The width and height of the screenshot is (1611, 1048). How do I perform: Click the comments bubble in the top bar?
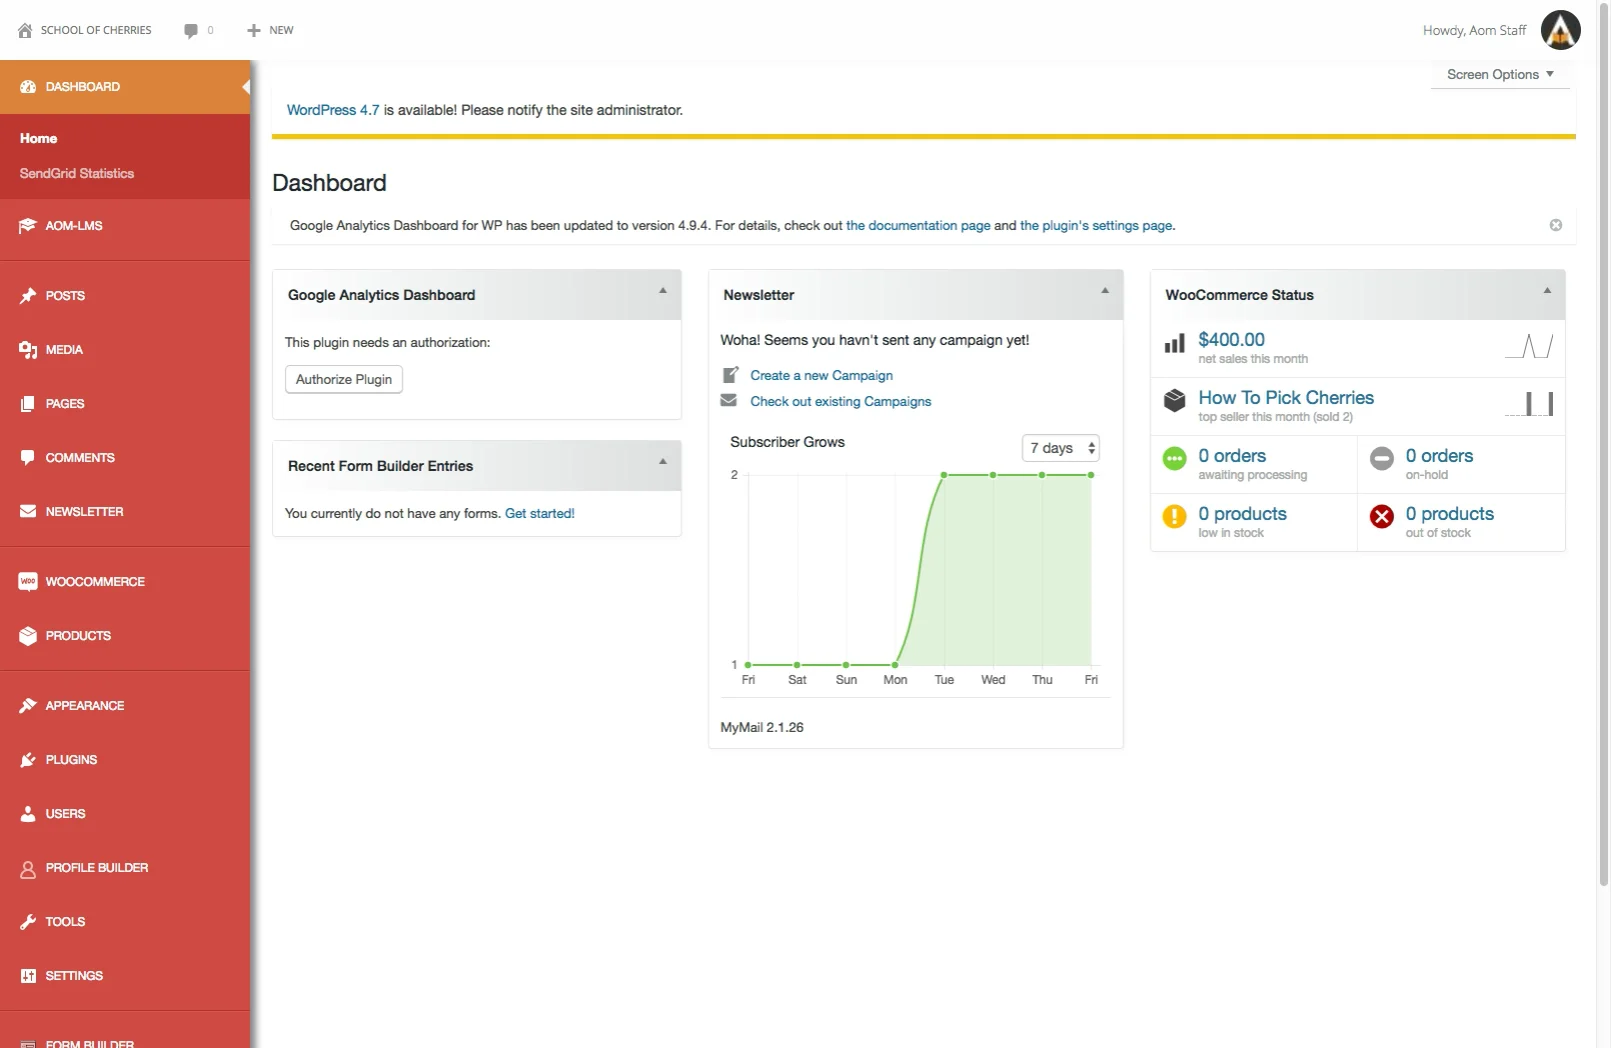pos(191,30)
